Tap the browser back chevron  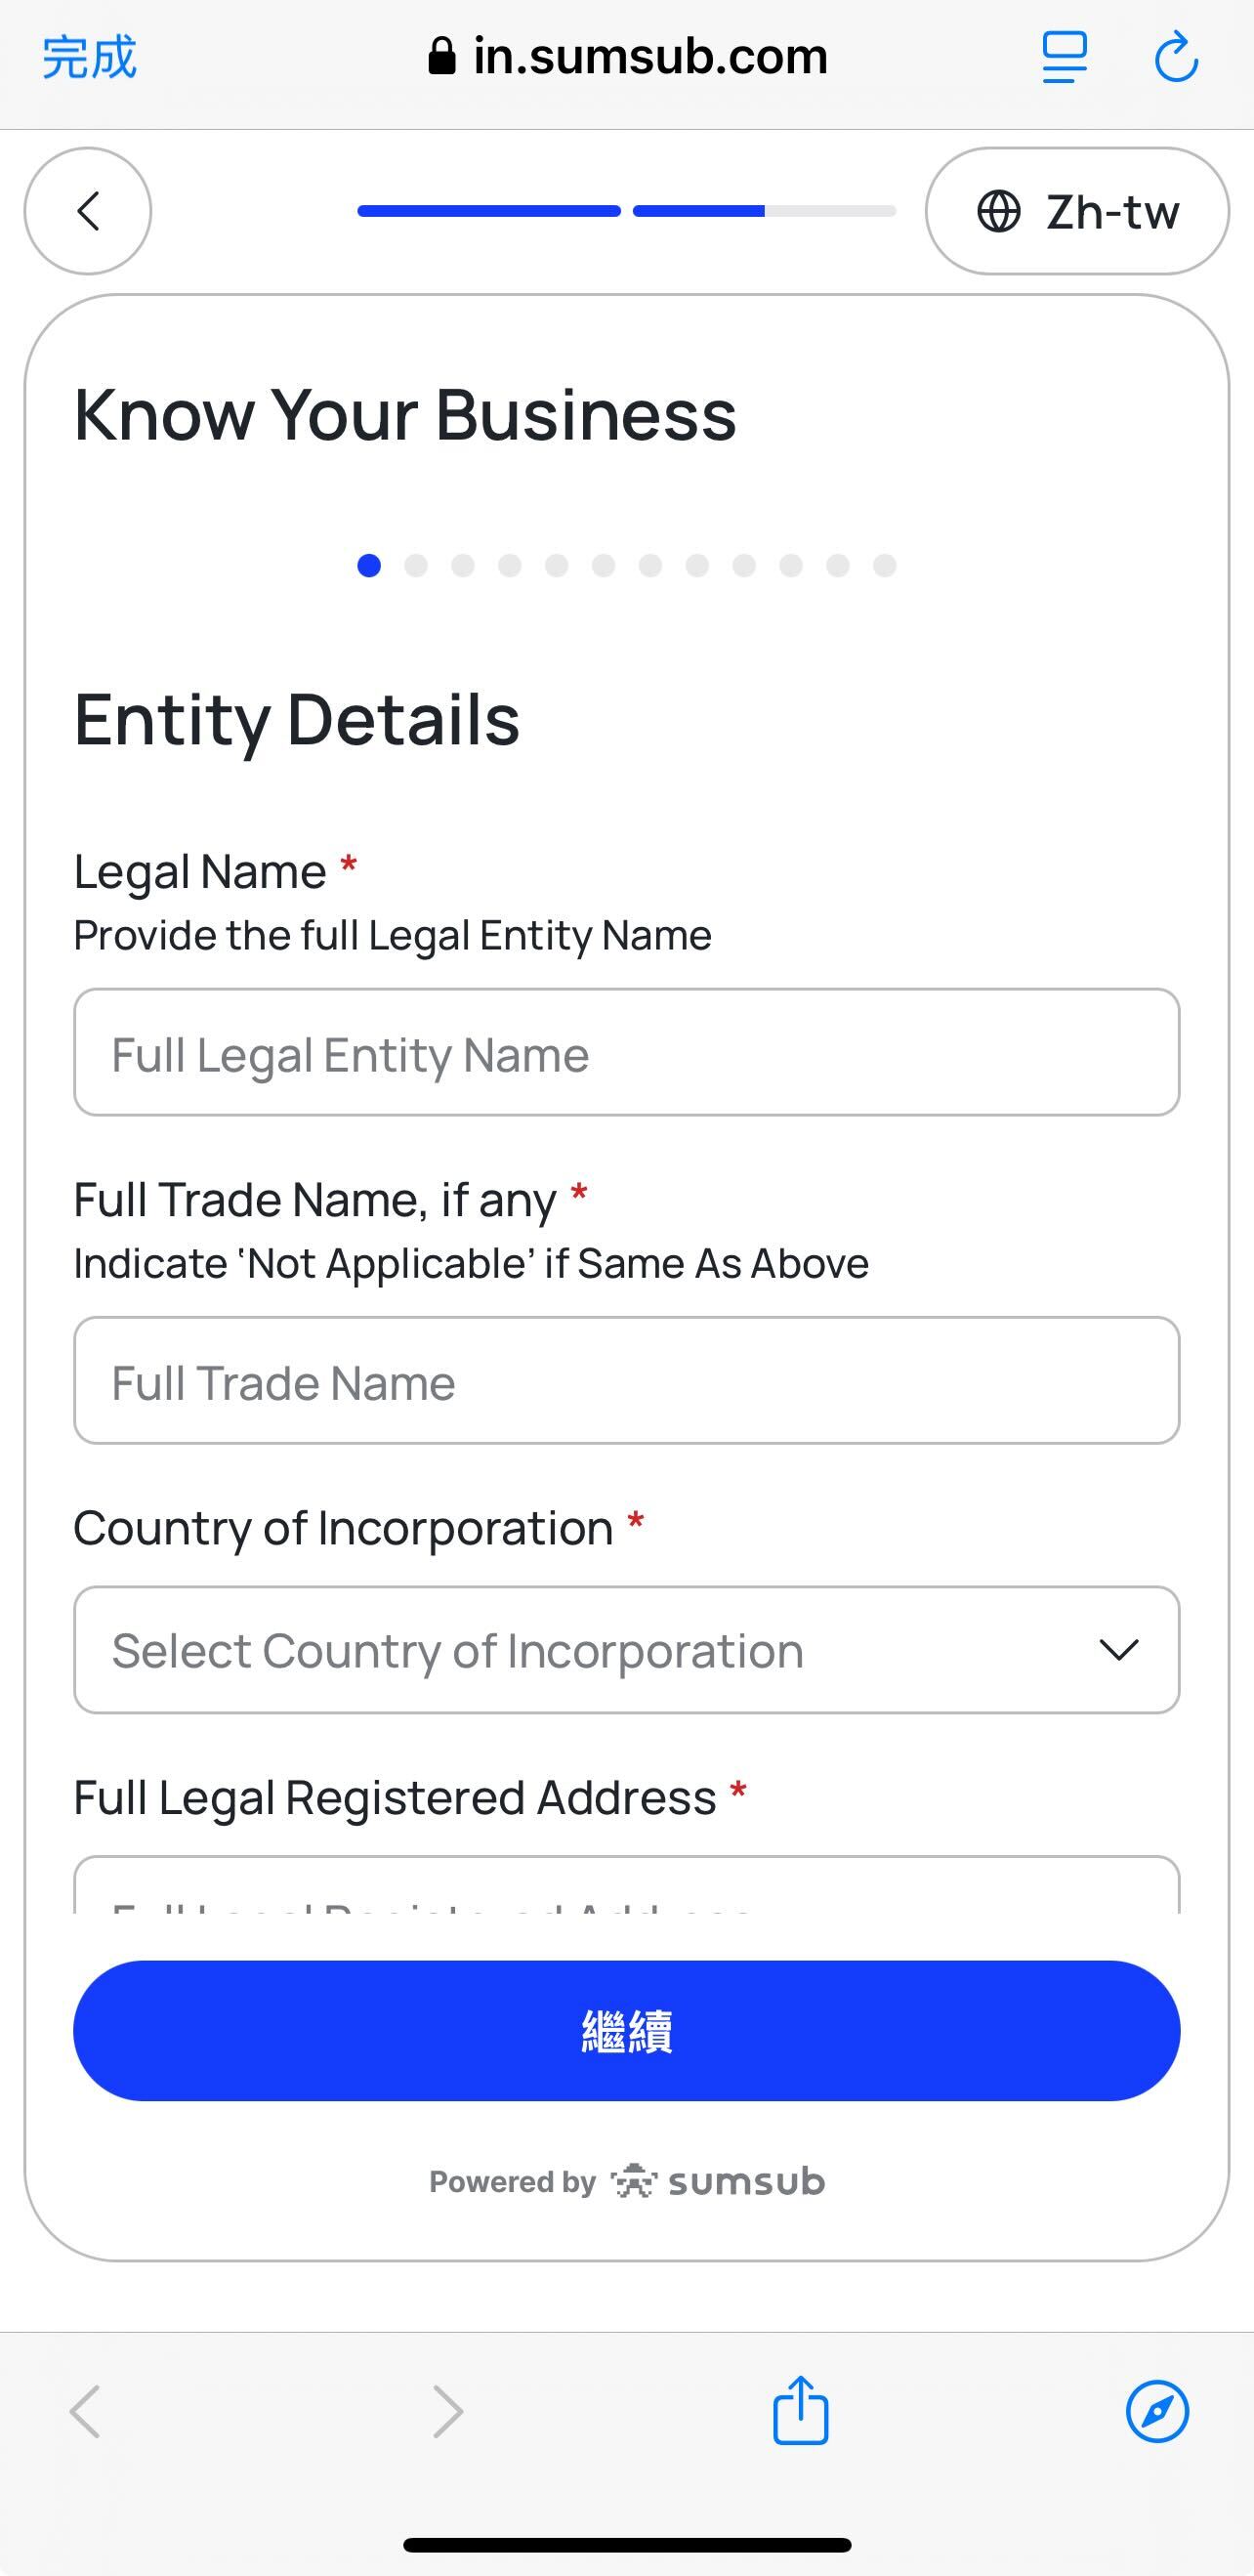click(x=85, y=2411)
